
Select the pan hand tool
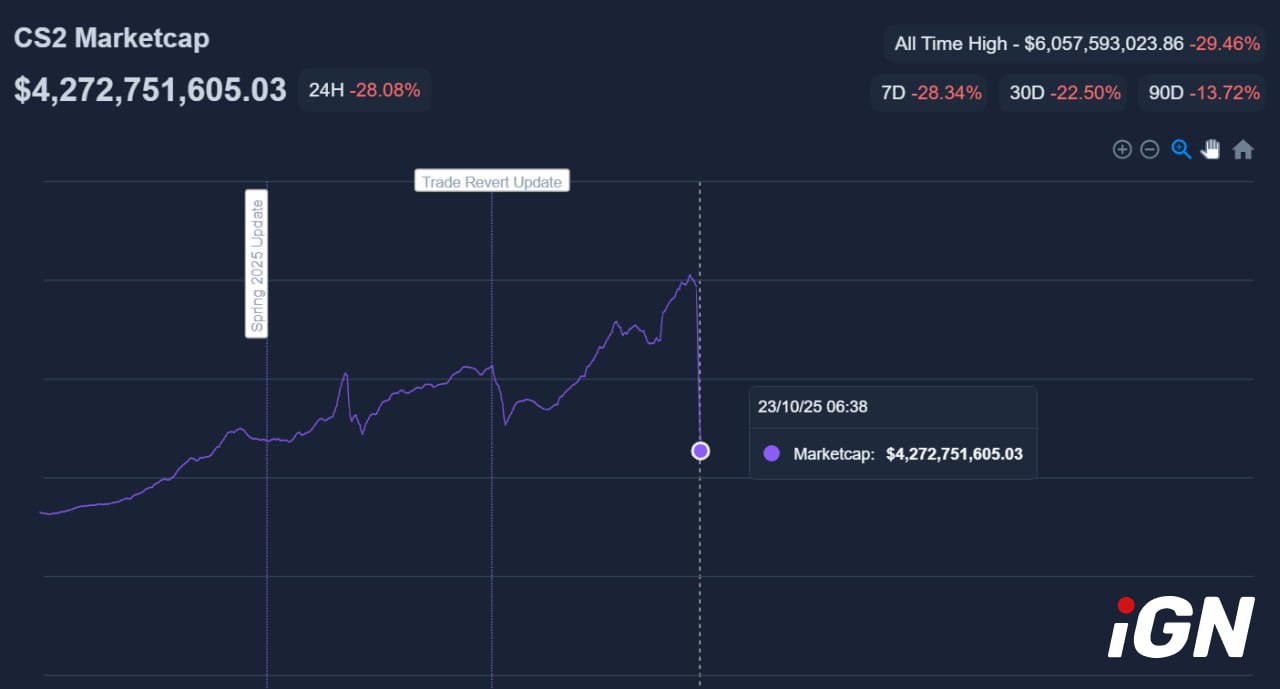[1211, 150]
